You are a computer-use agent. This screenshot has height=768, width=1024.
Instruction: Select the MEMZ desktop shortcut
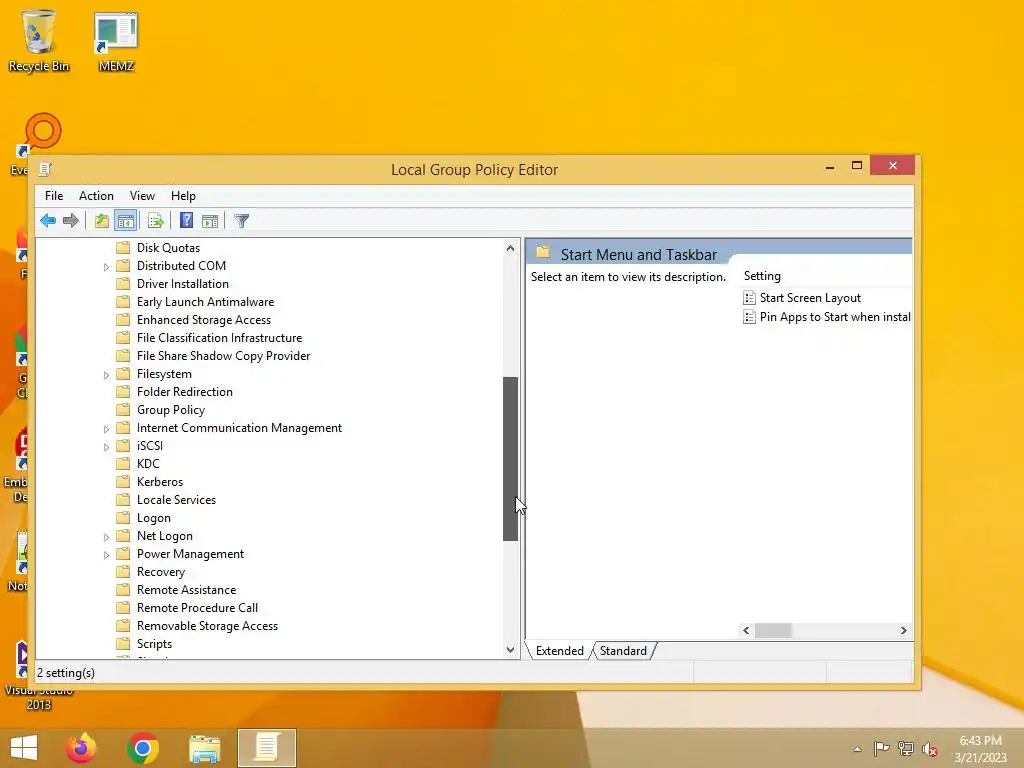pos(116,42)
